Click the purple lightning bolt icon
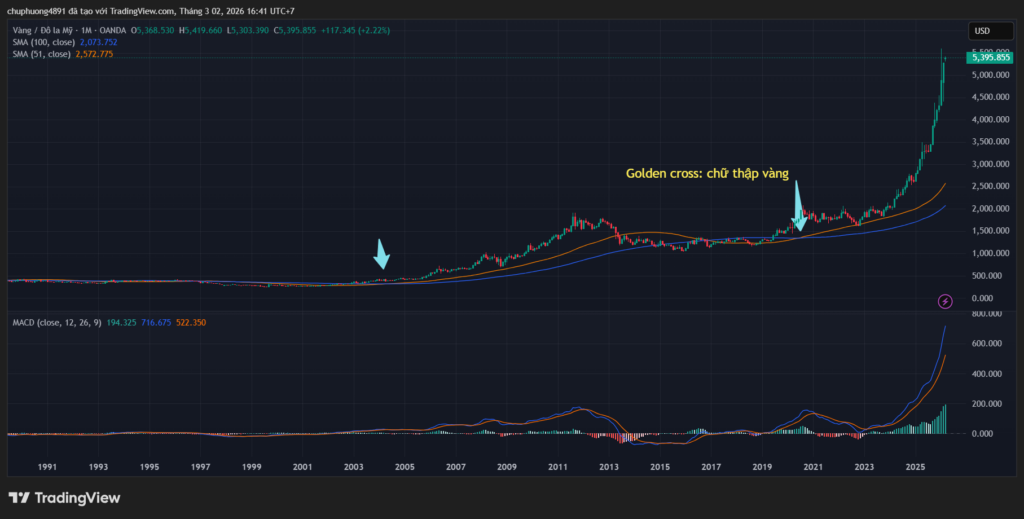 coord(944,301)
